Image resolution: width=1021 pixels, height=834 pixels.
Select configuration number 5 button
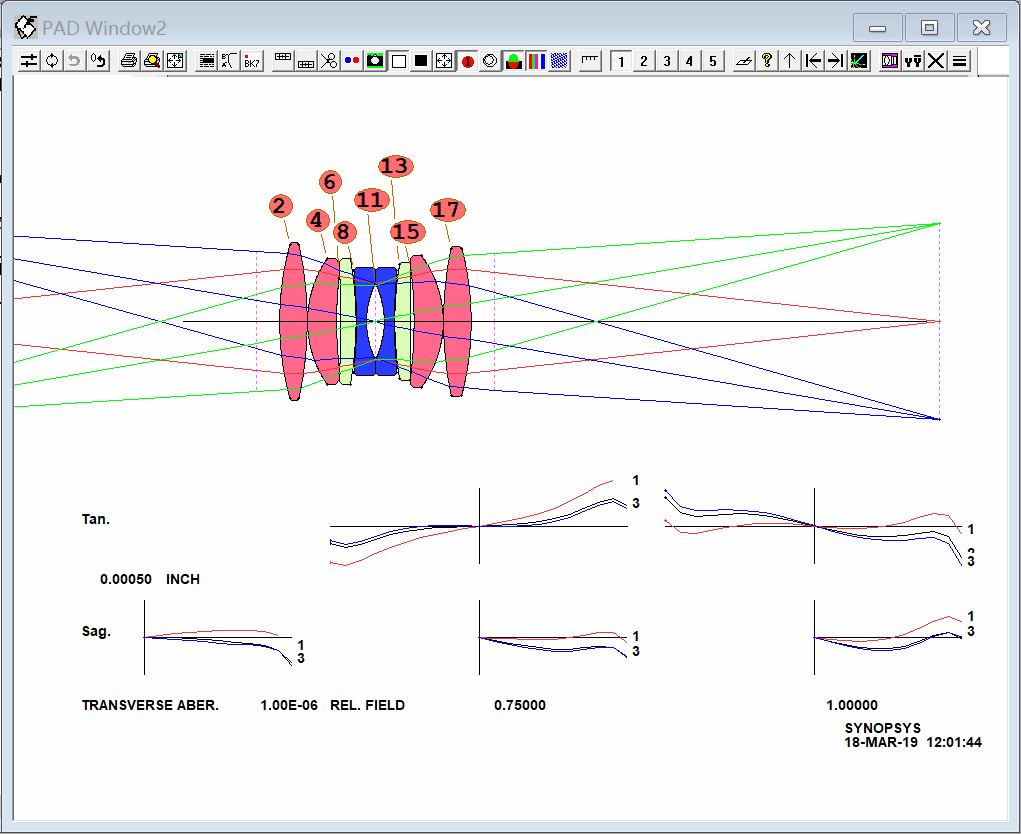(x=713, y=61)
